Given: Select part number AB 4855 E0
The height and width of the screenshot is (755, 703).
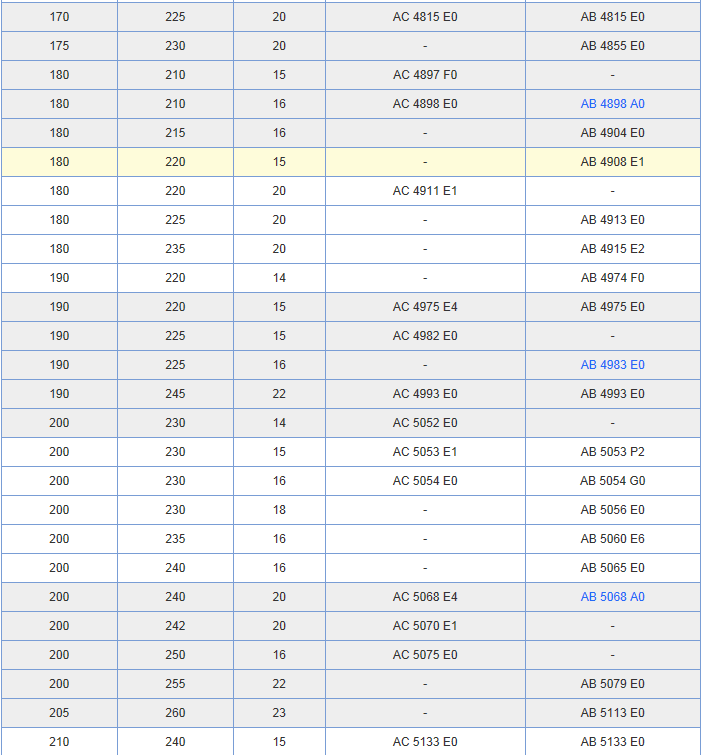Looking at the screenshot, I should tap(612, 46).
